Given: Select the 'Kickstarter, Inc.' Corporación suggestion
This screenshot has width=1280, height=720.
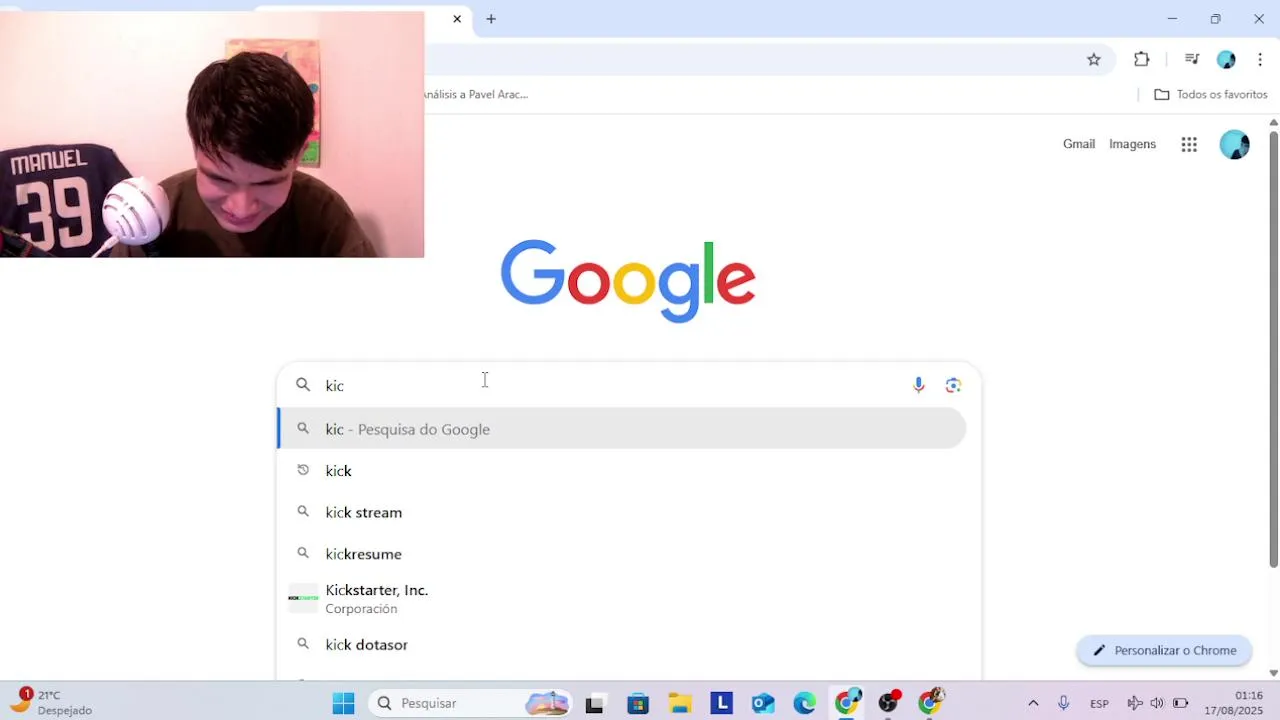Looking at the screenshot, I should click(621, 599).
